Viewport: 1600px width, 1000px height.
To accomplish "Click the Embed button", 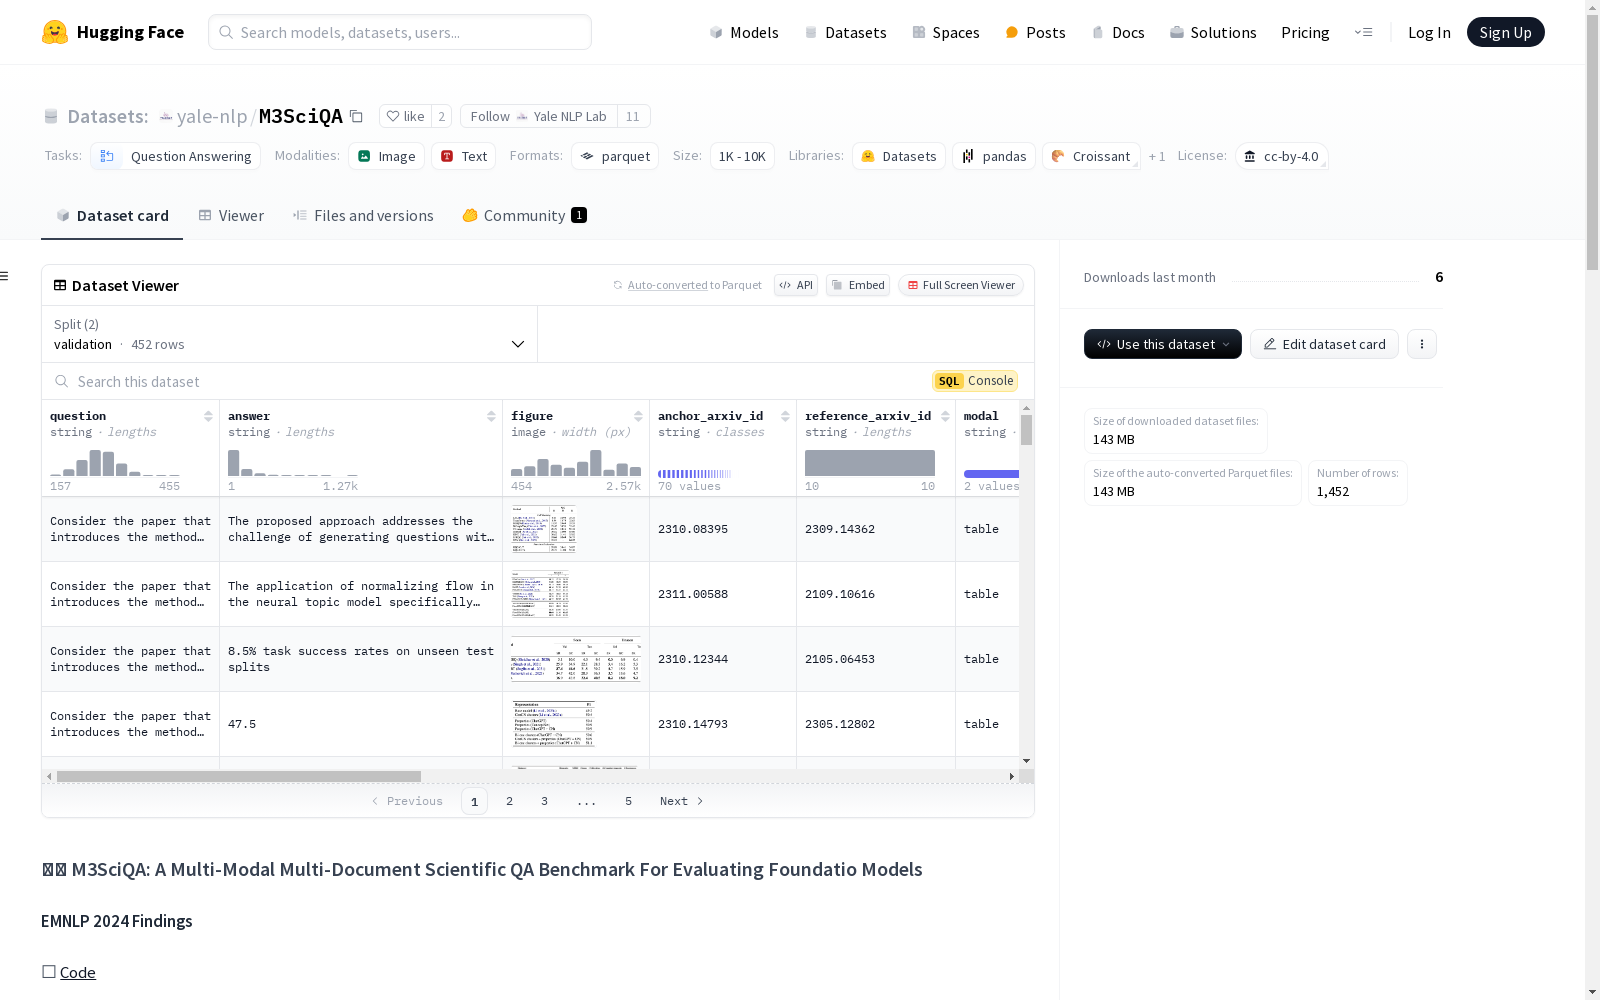I will click(x=857, y=285).
